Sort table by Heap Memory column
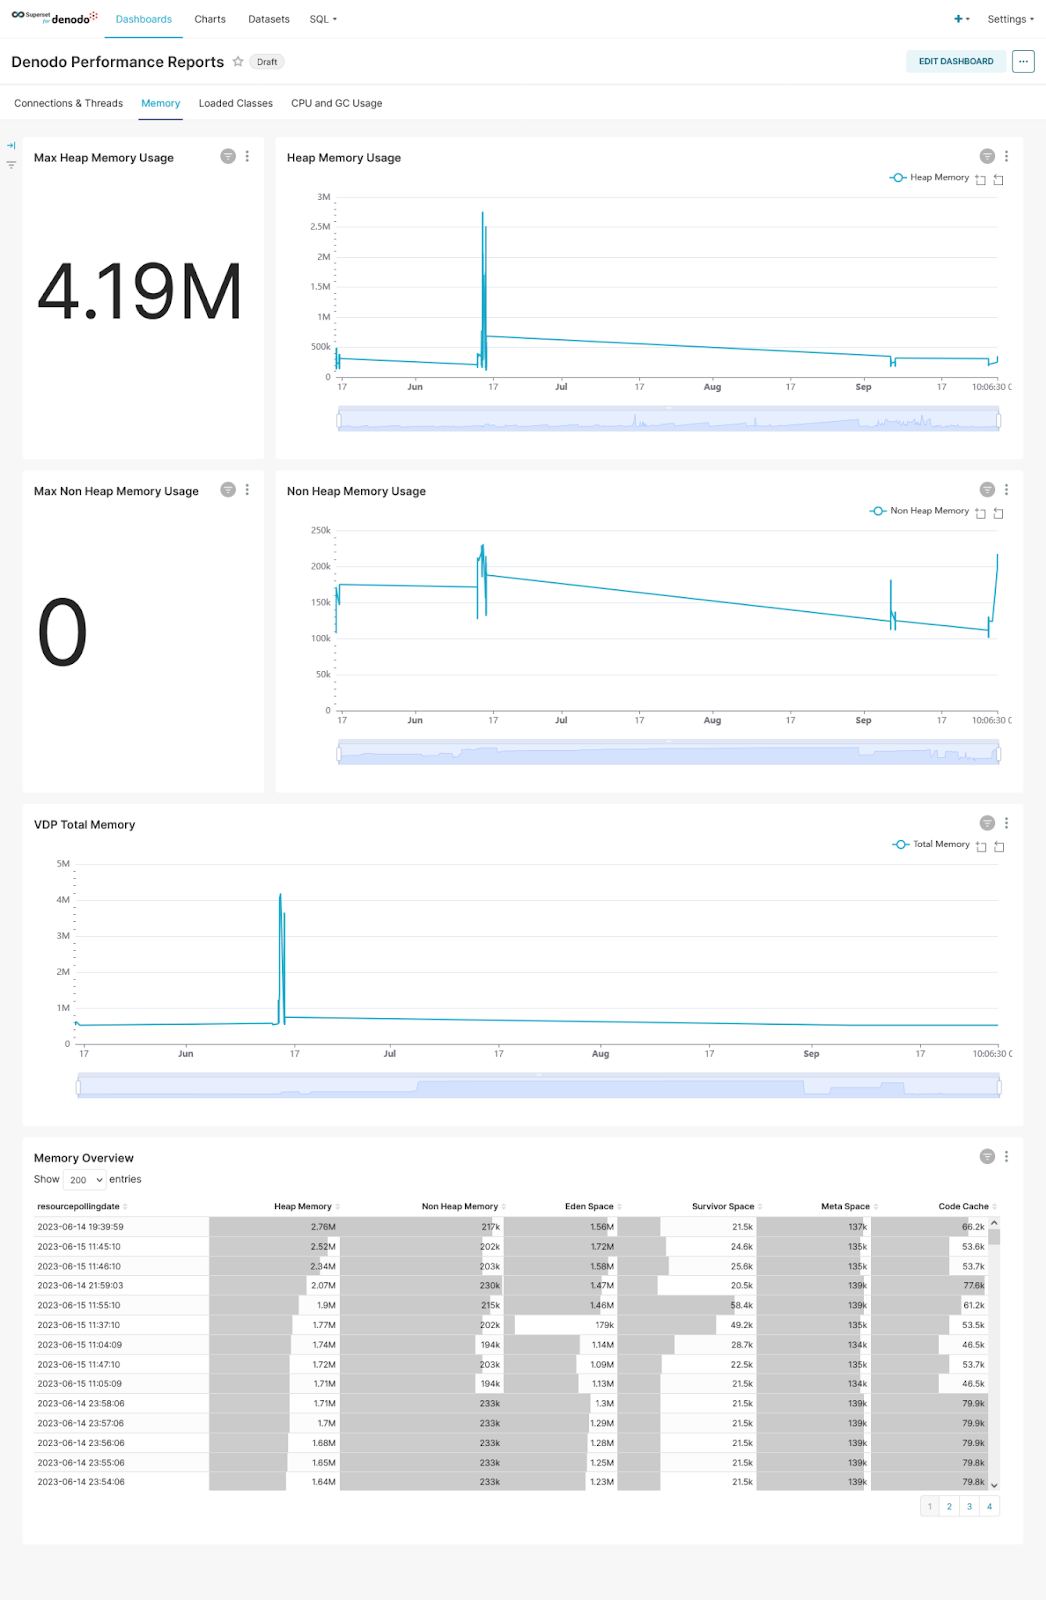 click(x=307, y=1207)
